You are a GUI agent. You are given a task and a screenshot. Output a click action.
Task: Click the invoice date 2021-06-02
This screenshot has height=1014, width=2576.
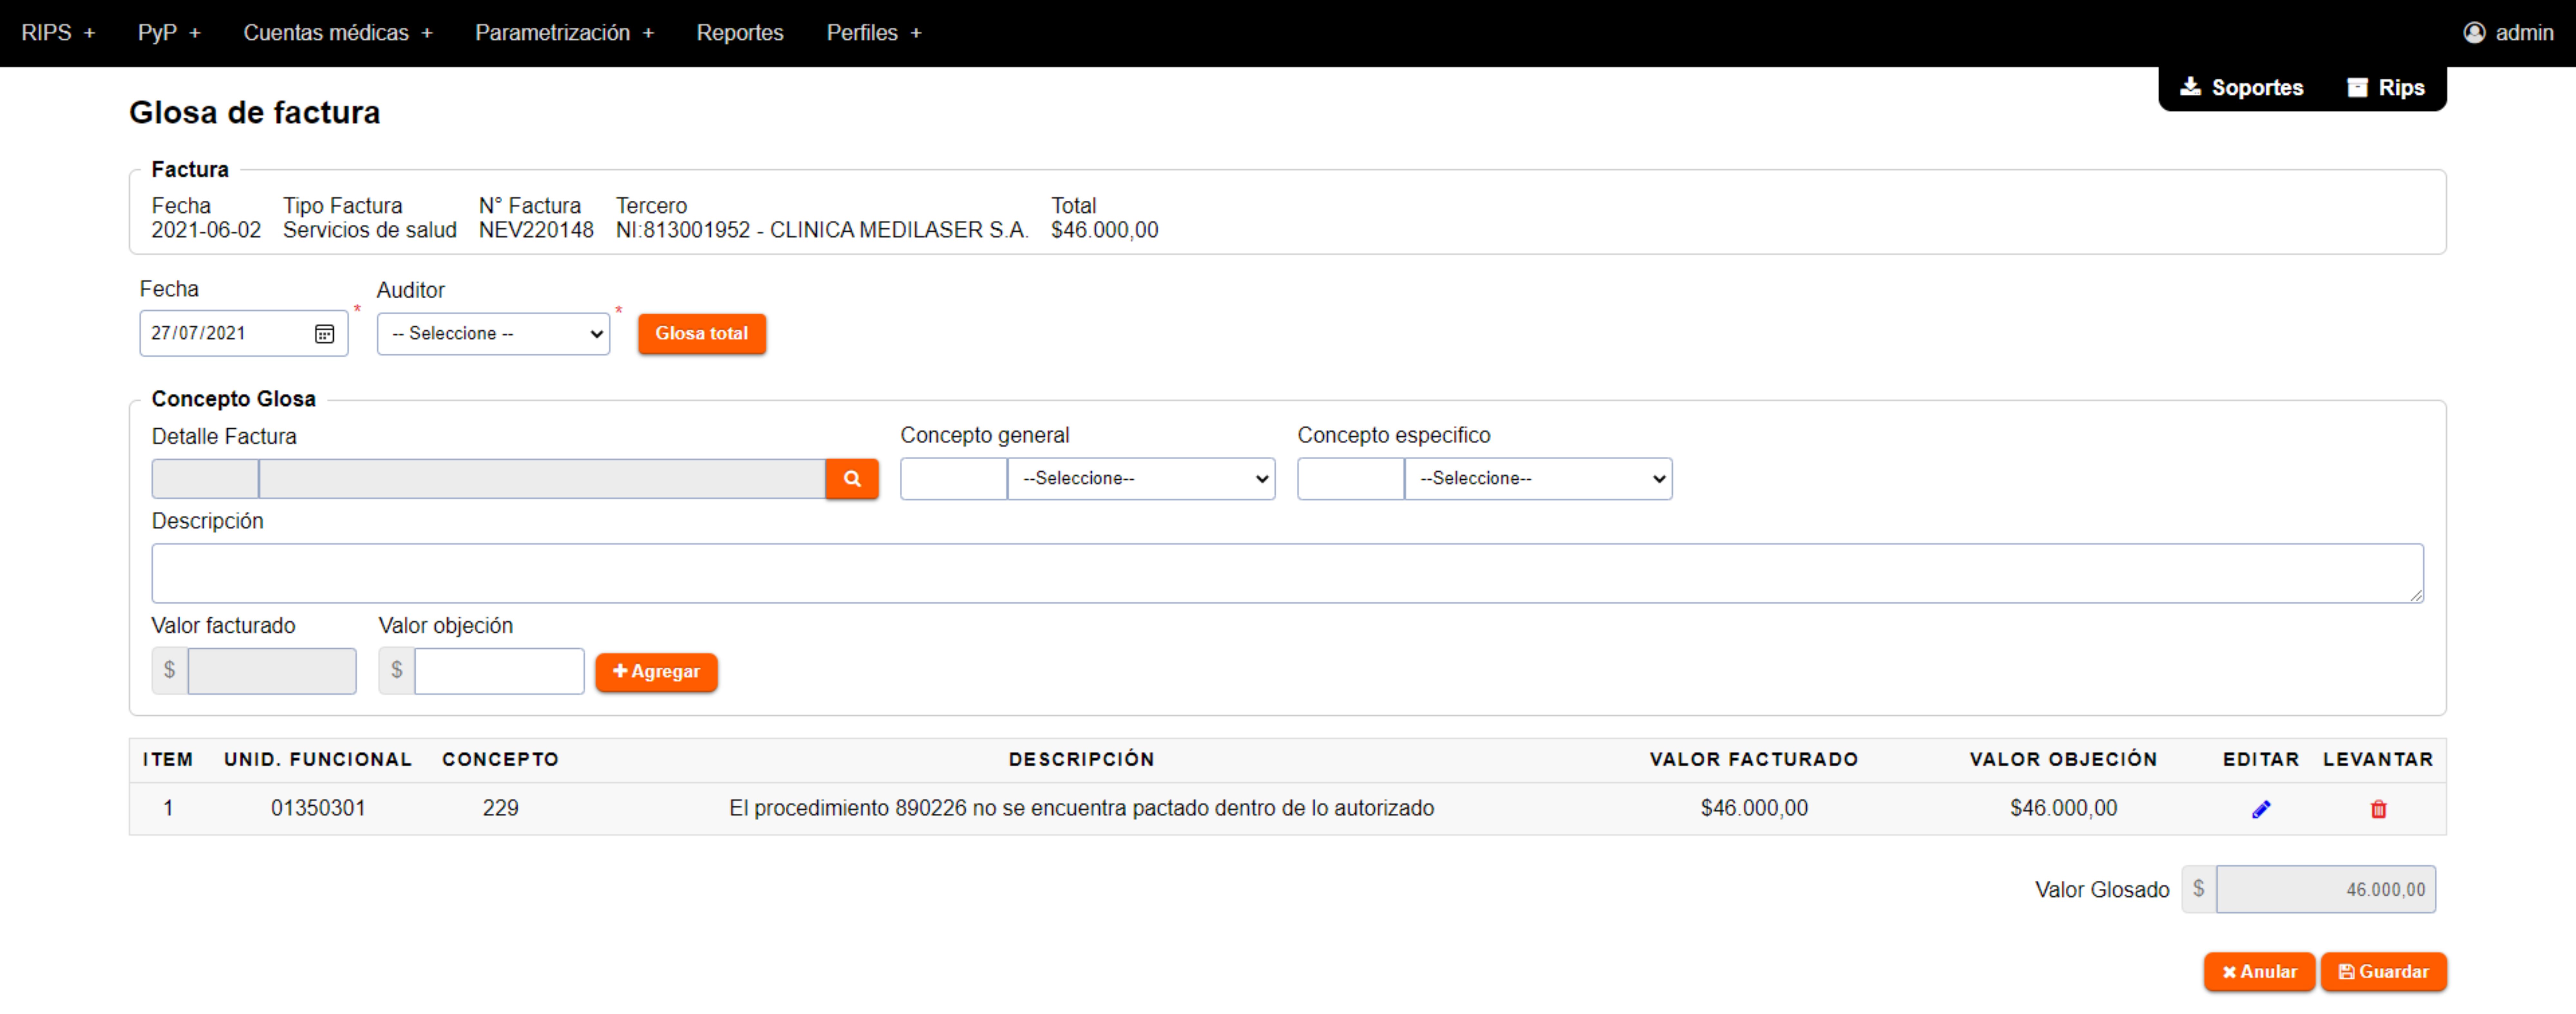coord(206,230)
